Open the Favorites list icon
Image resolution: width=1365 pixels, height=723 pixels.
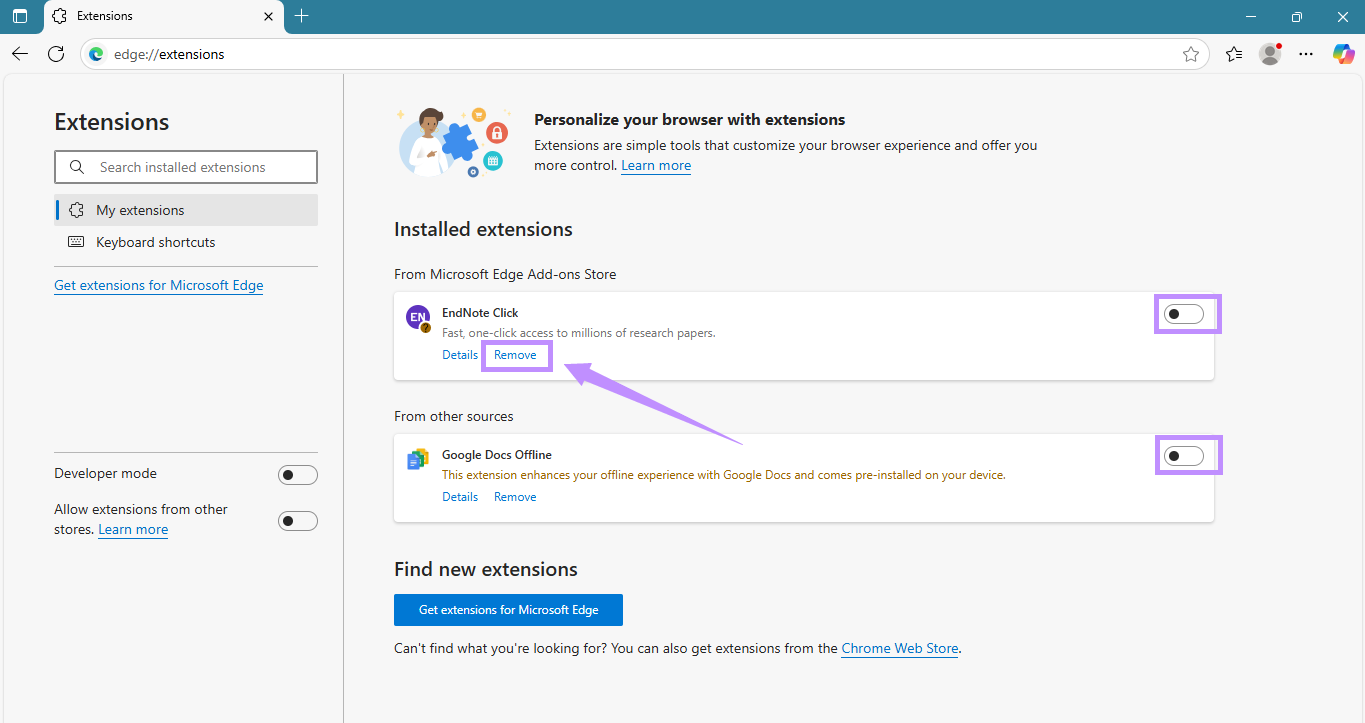point(1234,54)
